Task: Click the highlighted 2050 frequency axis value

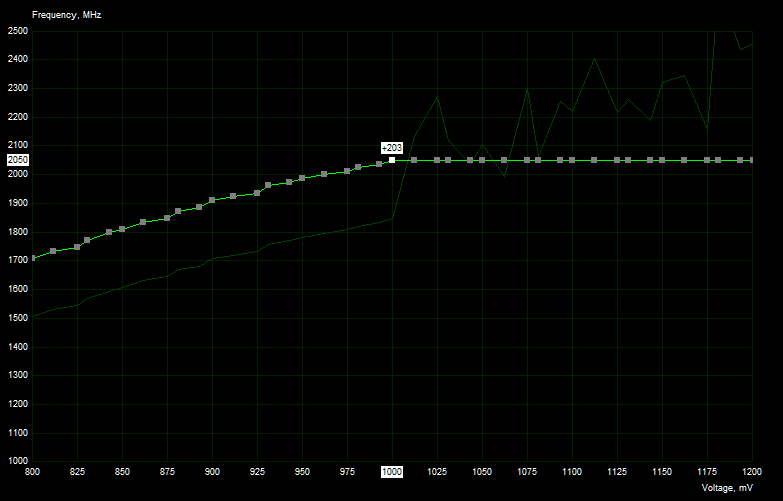Action: 18,160
